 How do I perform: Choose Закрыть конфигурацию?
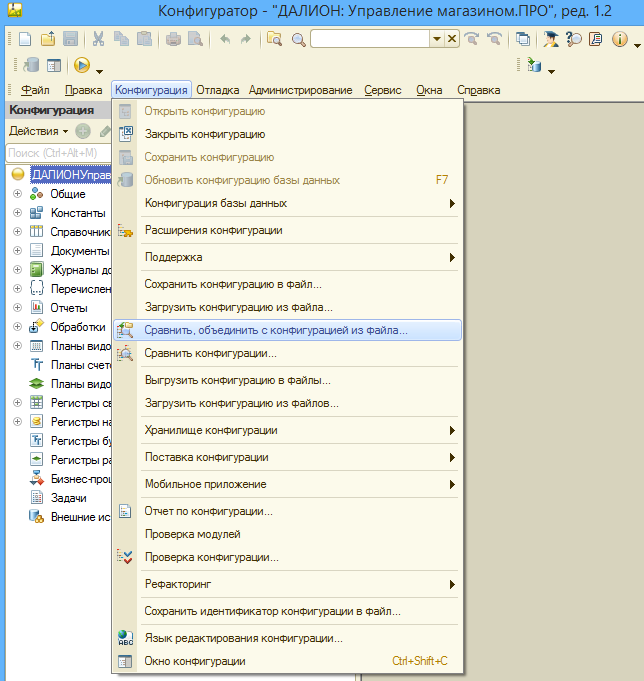(x=287, y=134)
